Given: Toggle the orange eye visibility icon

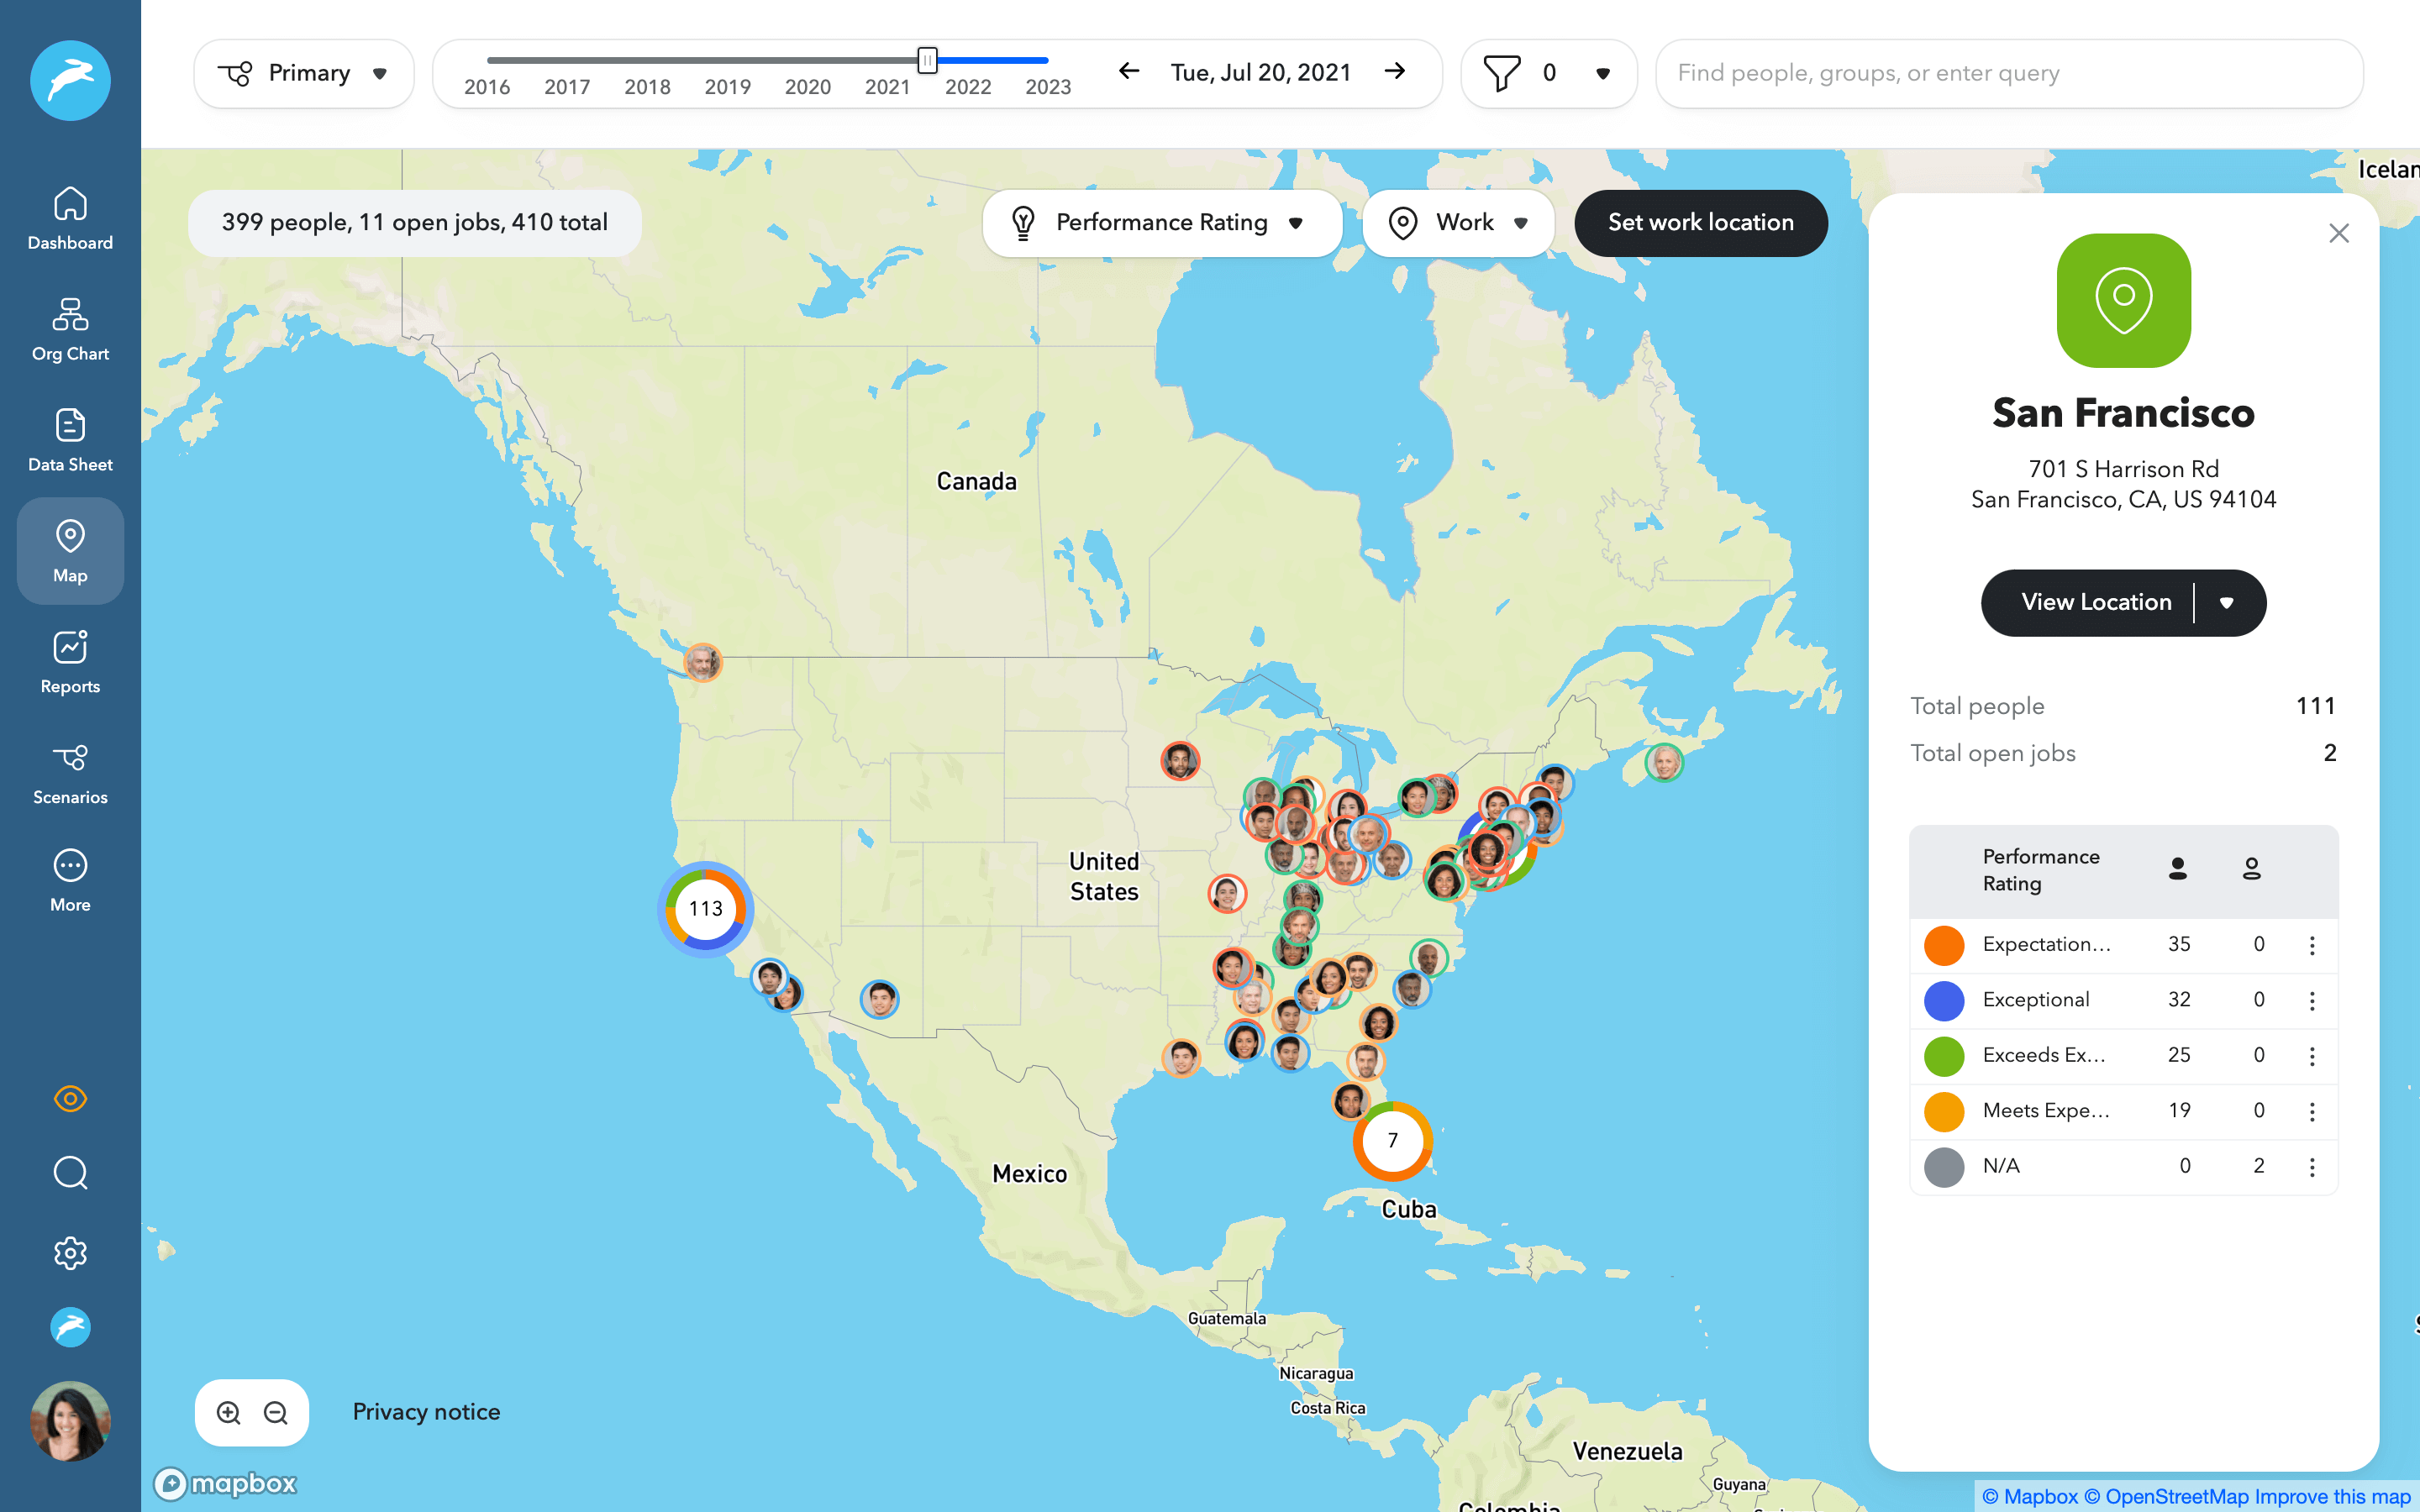Looking at the screenshot, I should coord(70,1098).
